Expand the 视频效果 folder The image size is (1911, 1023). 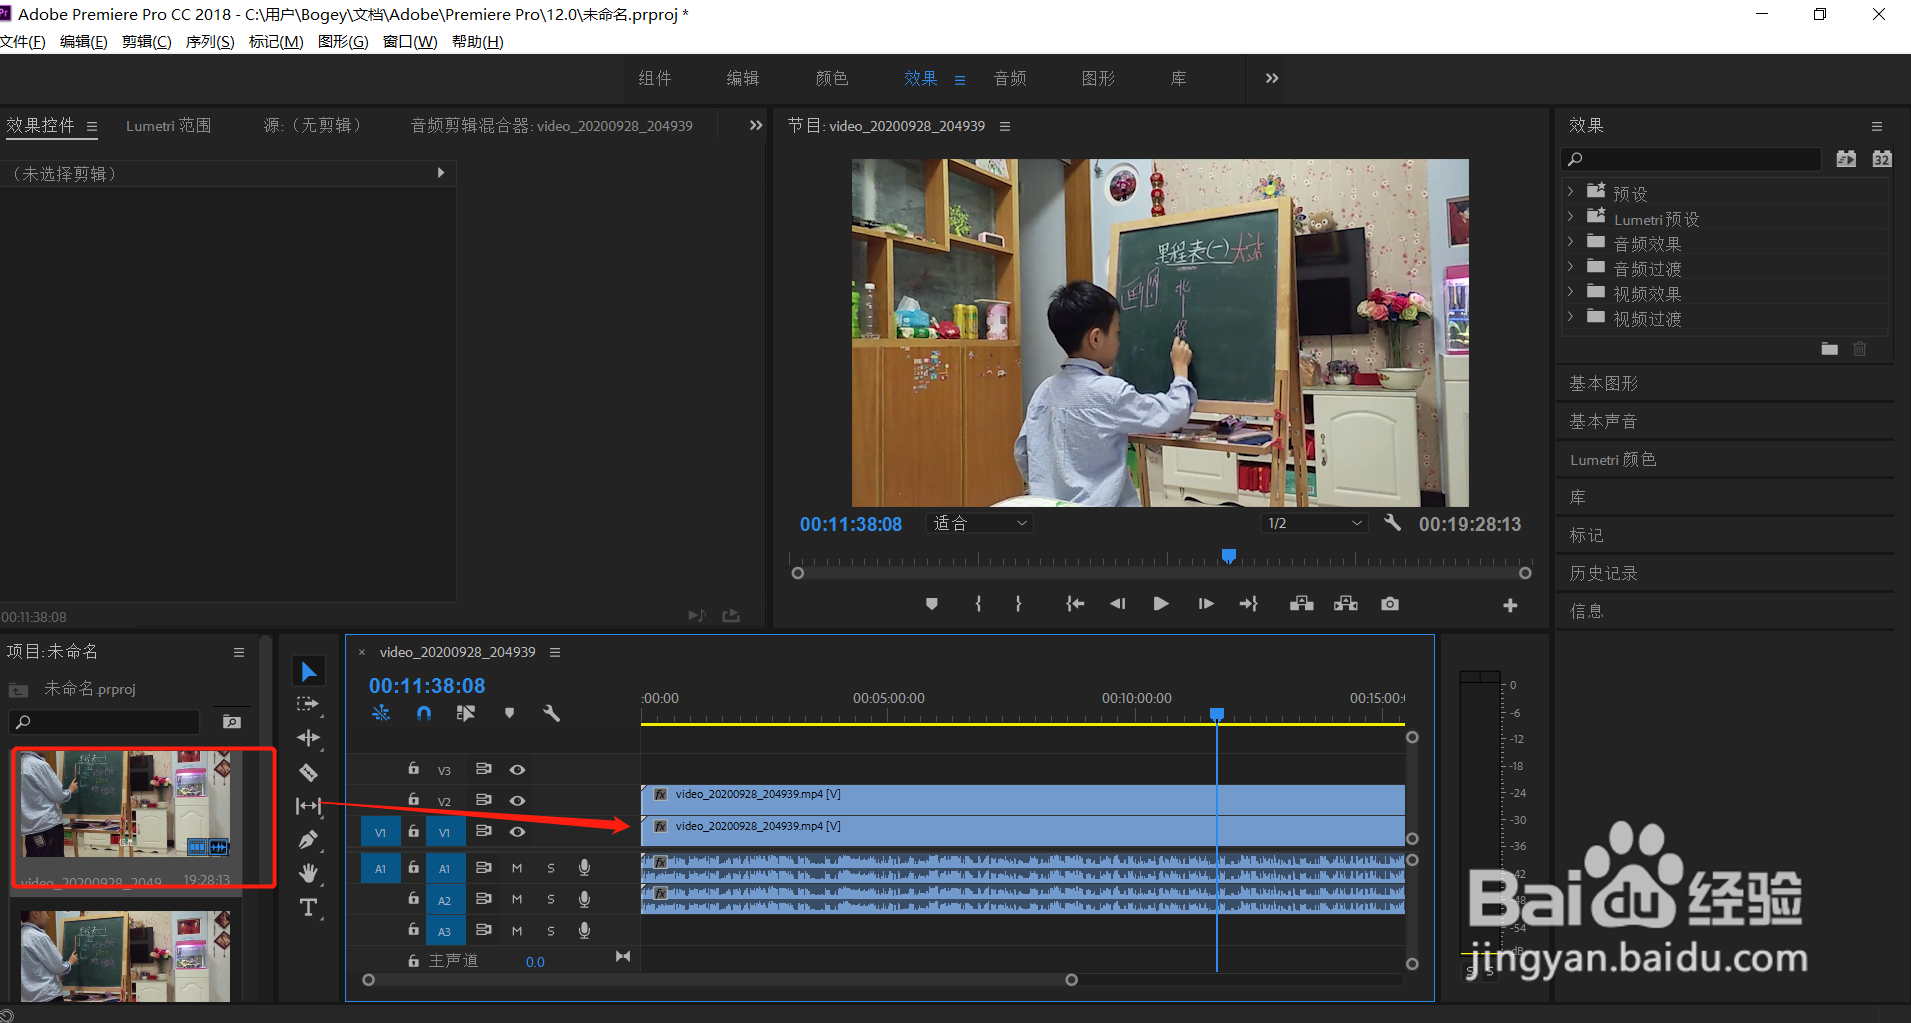click(1571, 291)
